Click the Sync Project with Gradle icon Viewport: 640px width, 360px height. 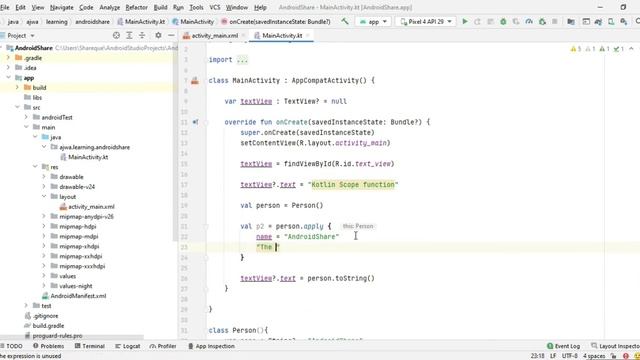(x=598, y=21)
